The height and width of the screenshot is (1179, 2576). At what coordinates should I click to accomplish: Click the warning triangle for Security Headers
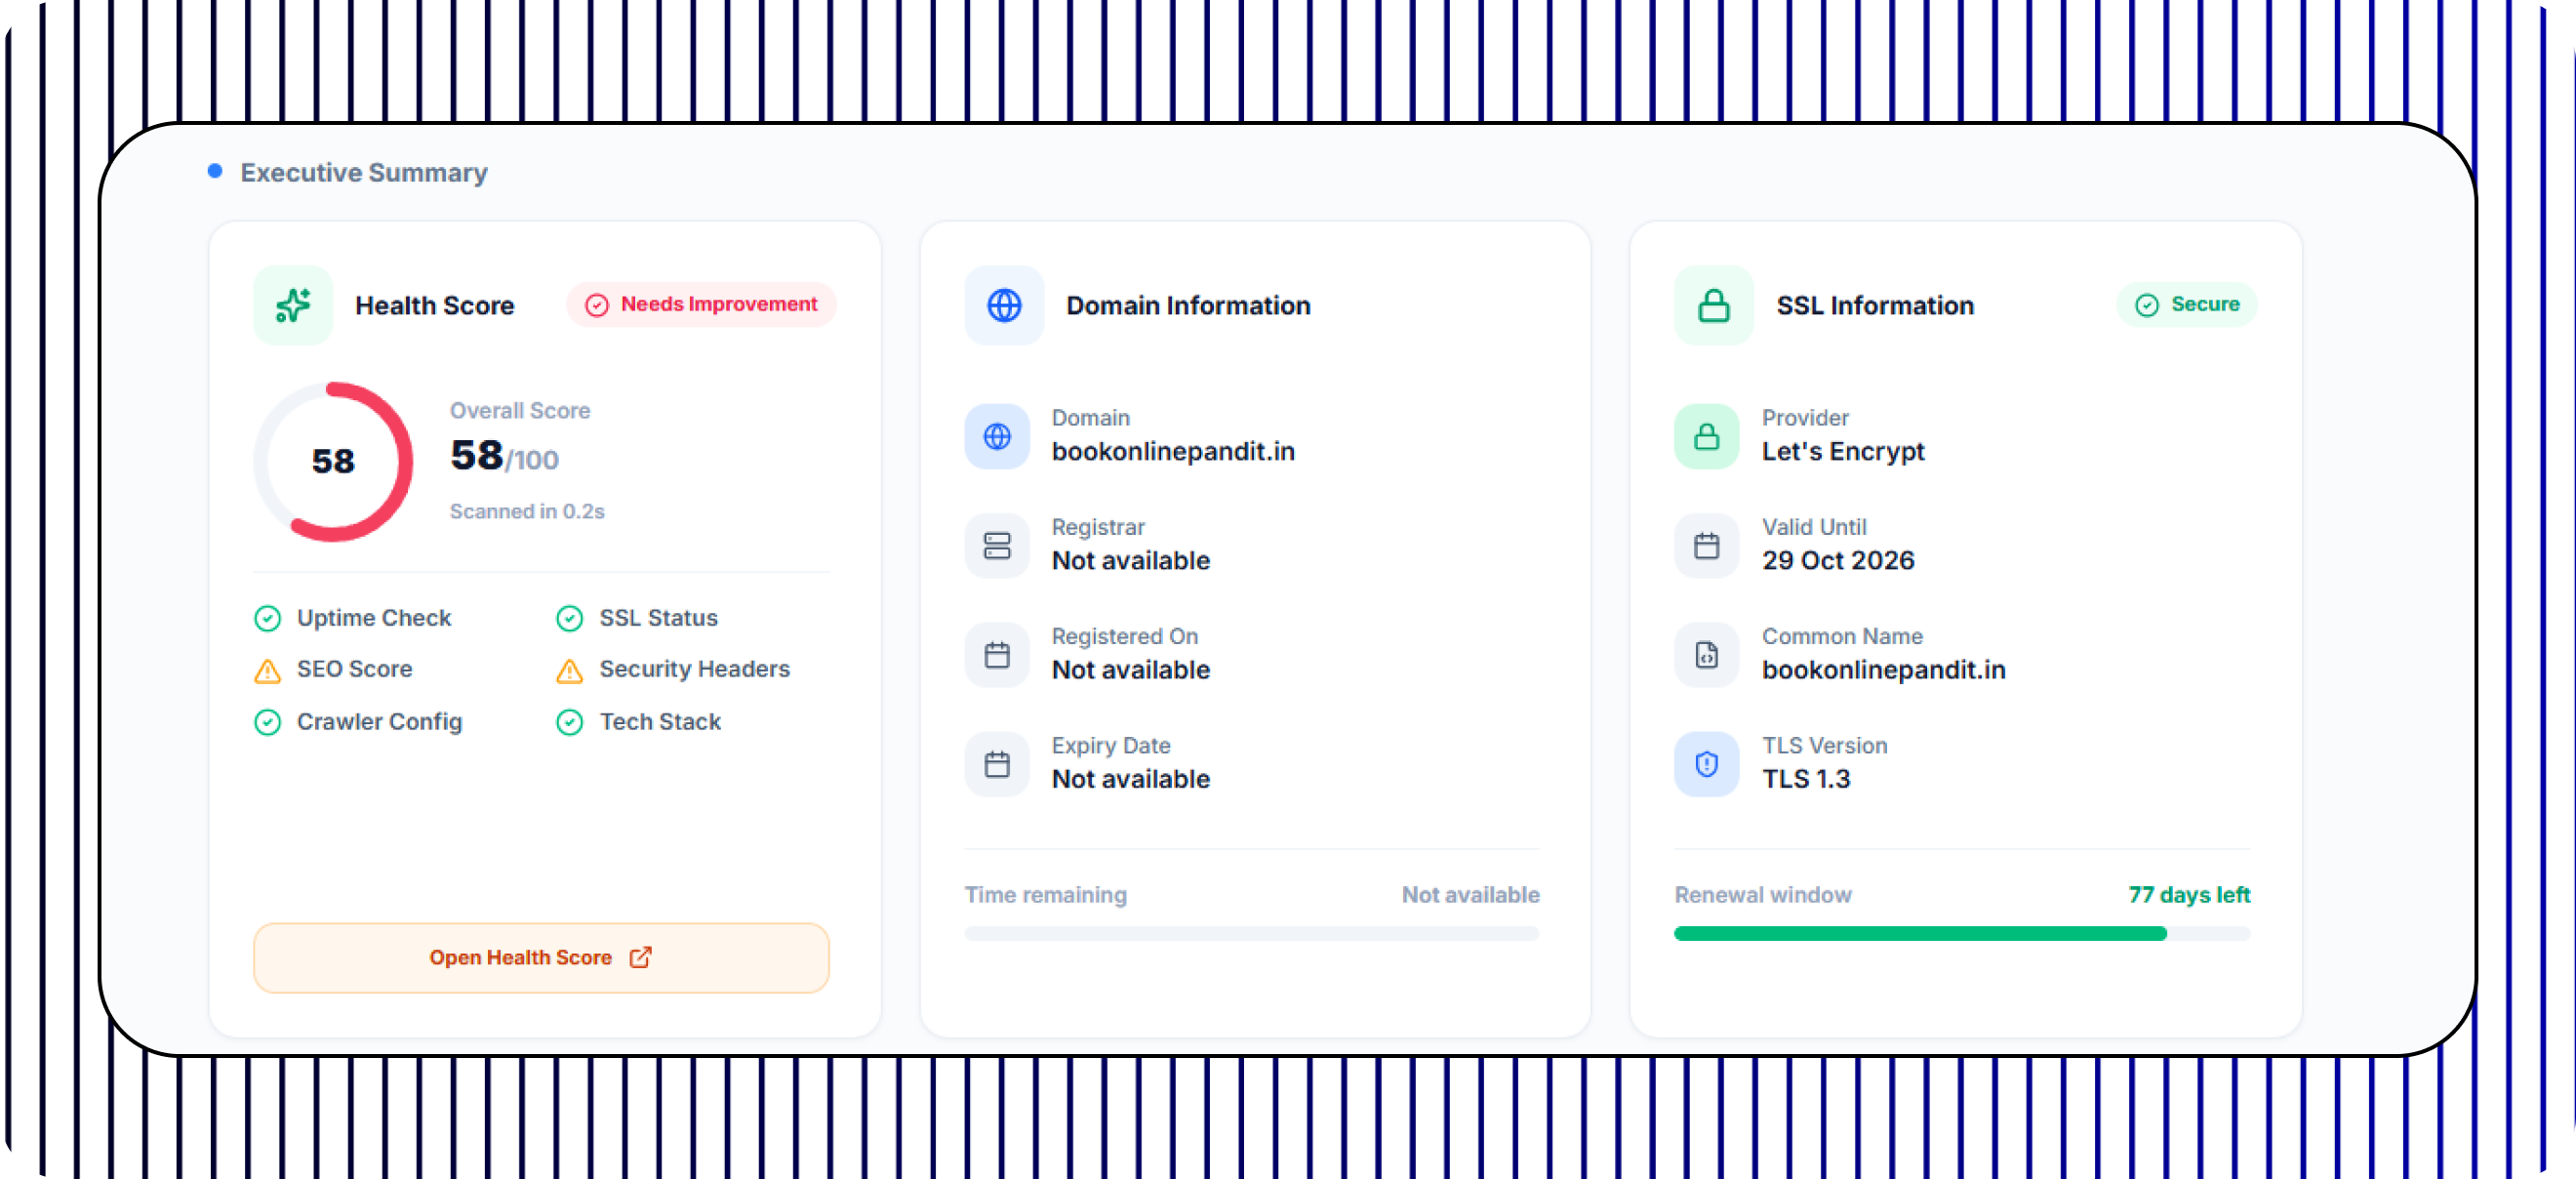coord(570,671)
